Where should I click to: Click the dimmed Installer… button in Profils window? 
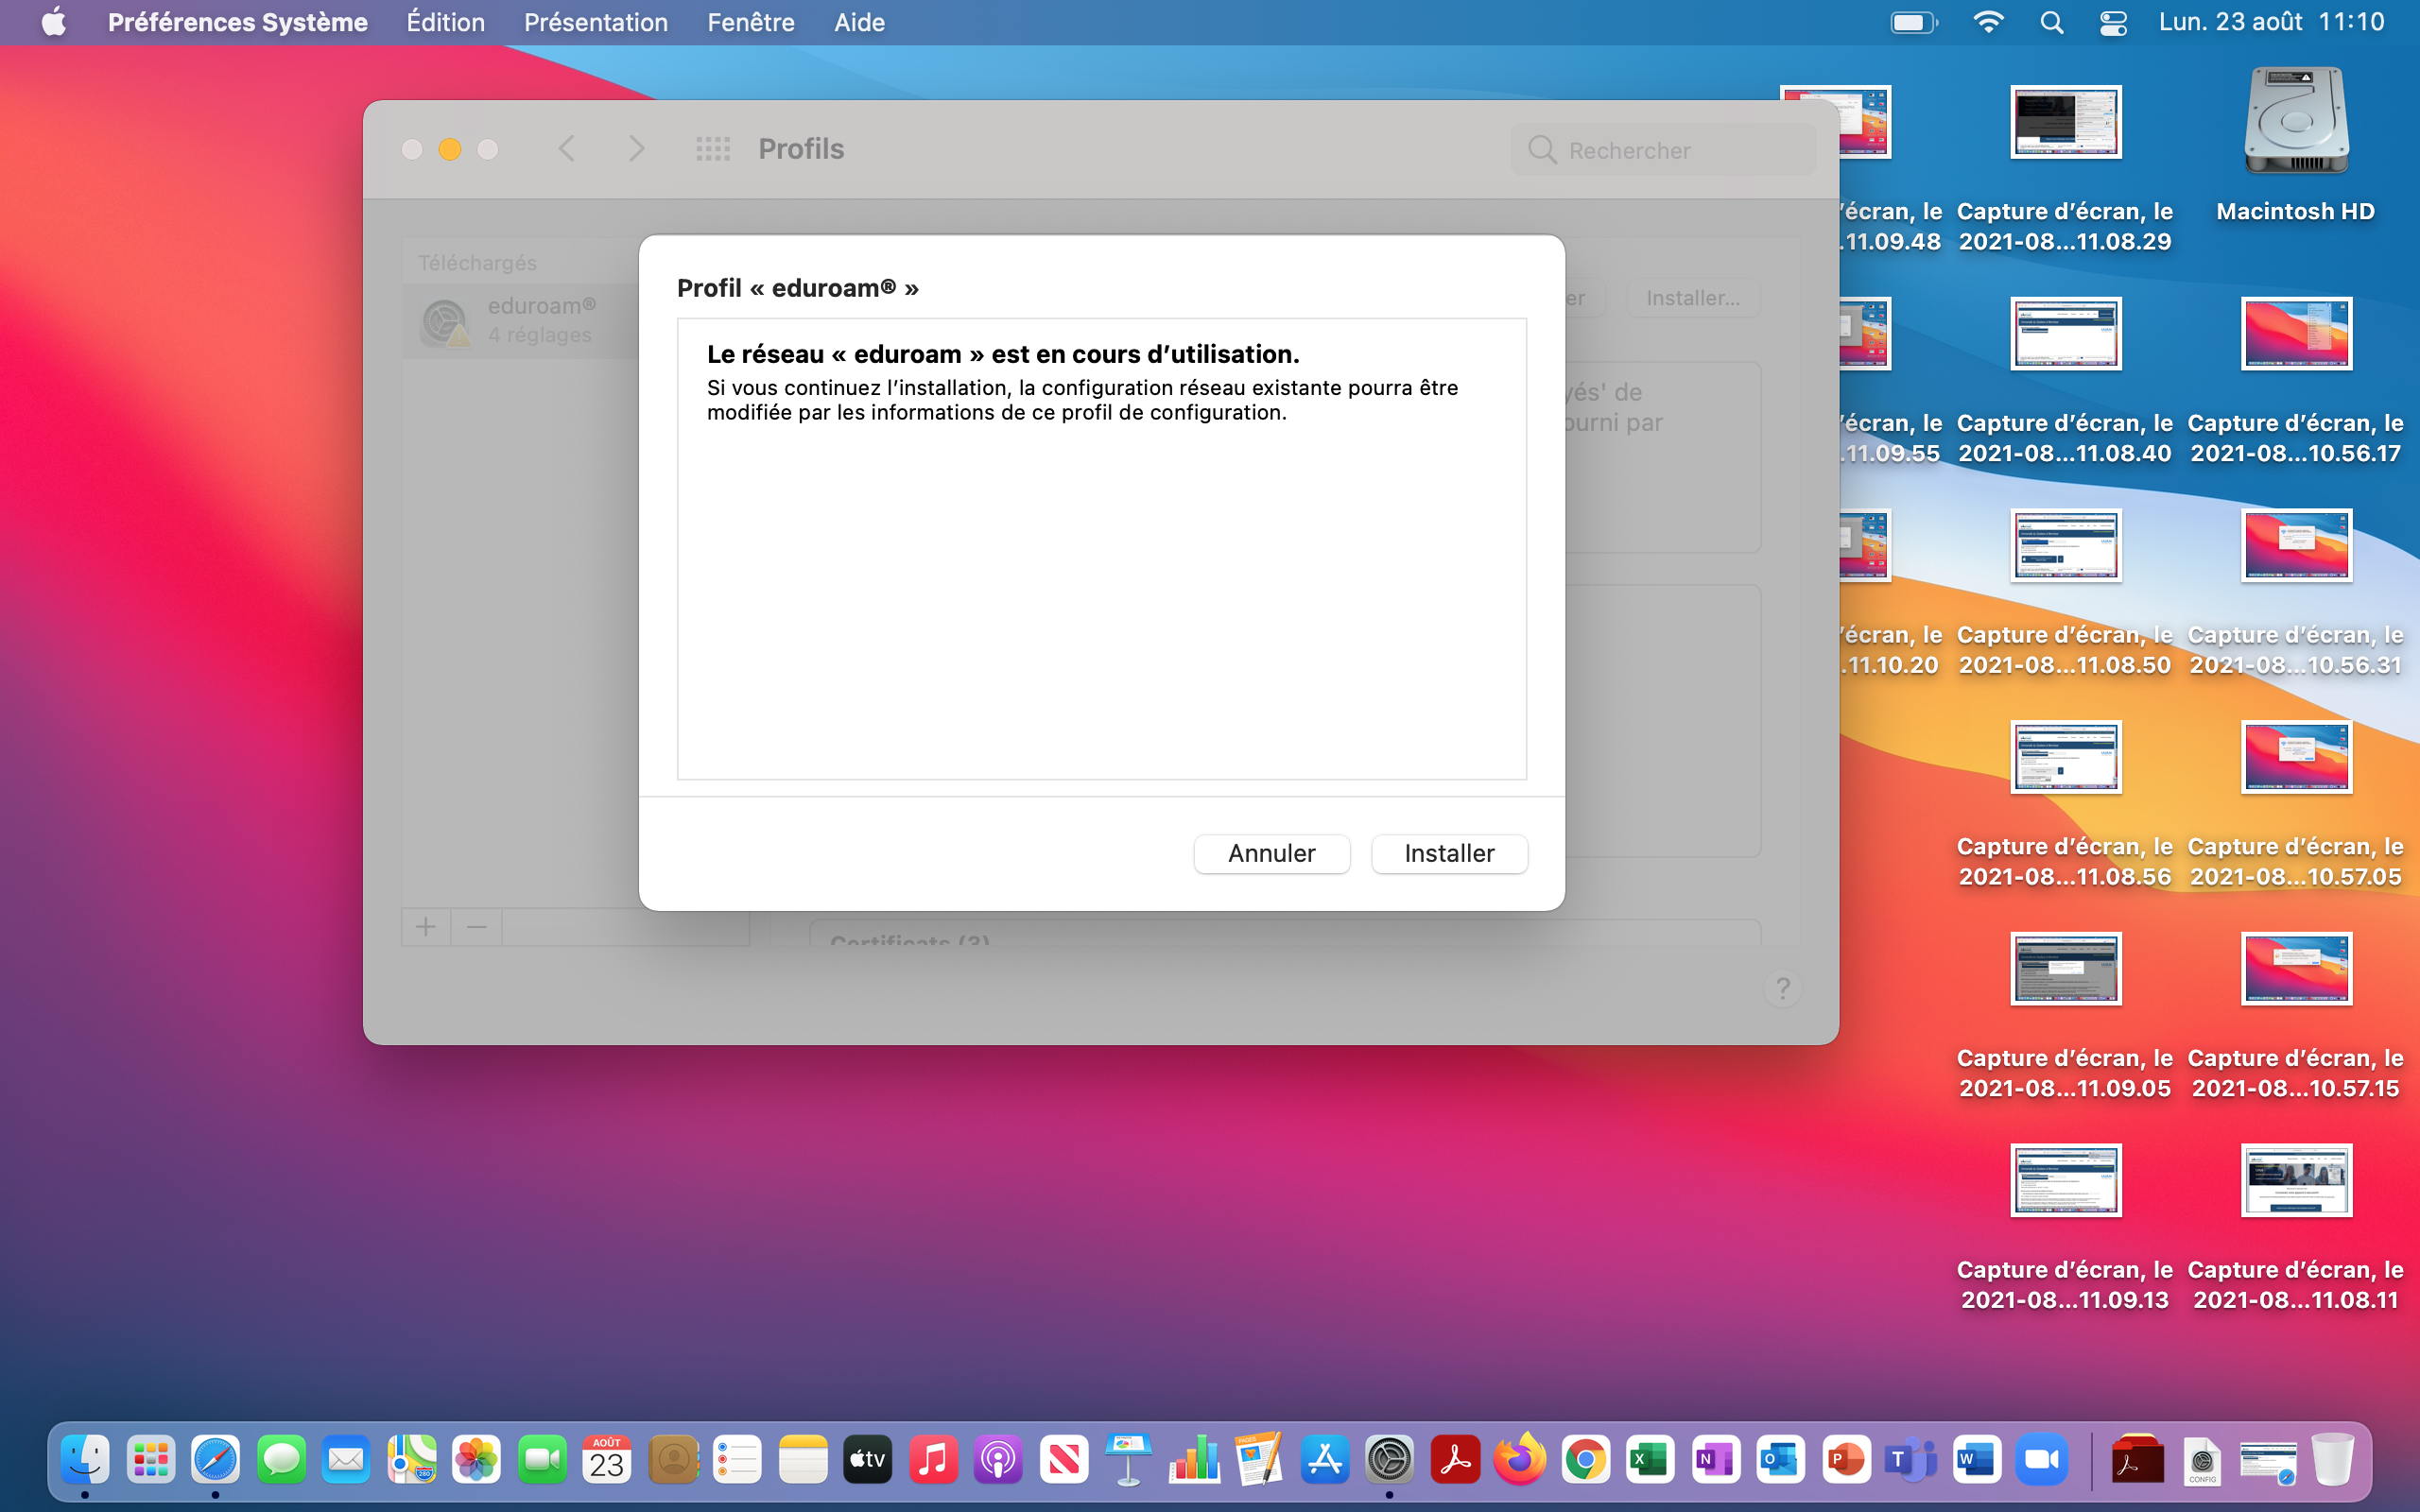[1693, 298]
